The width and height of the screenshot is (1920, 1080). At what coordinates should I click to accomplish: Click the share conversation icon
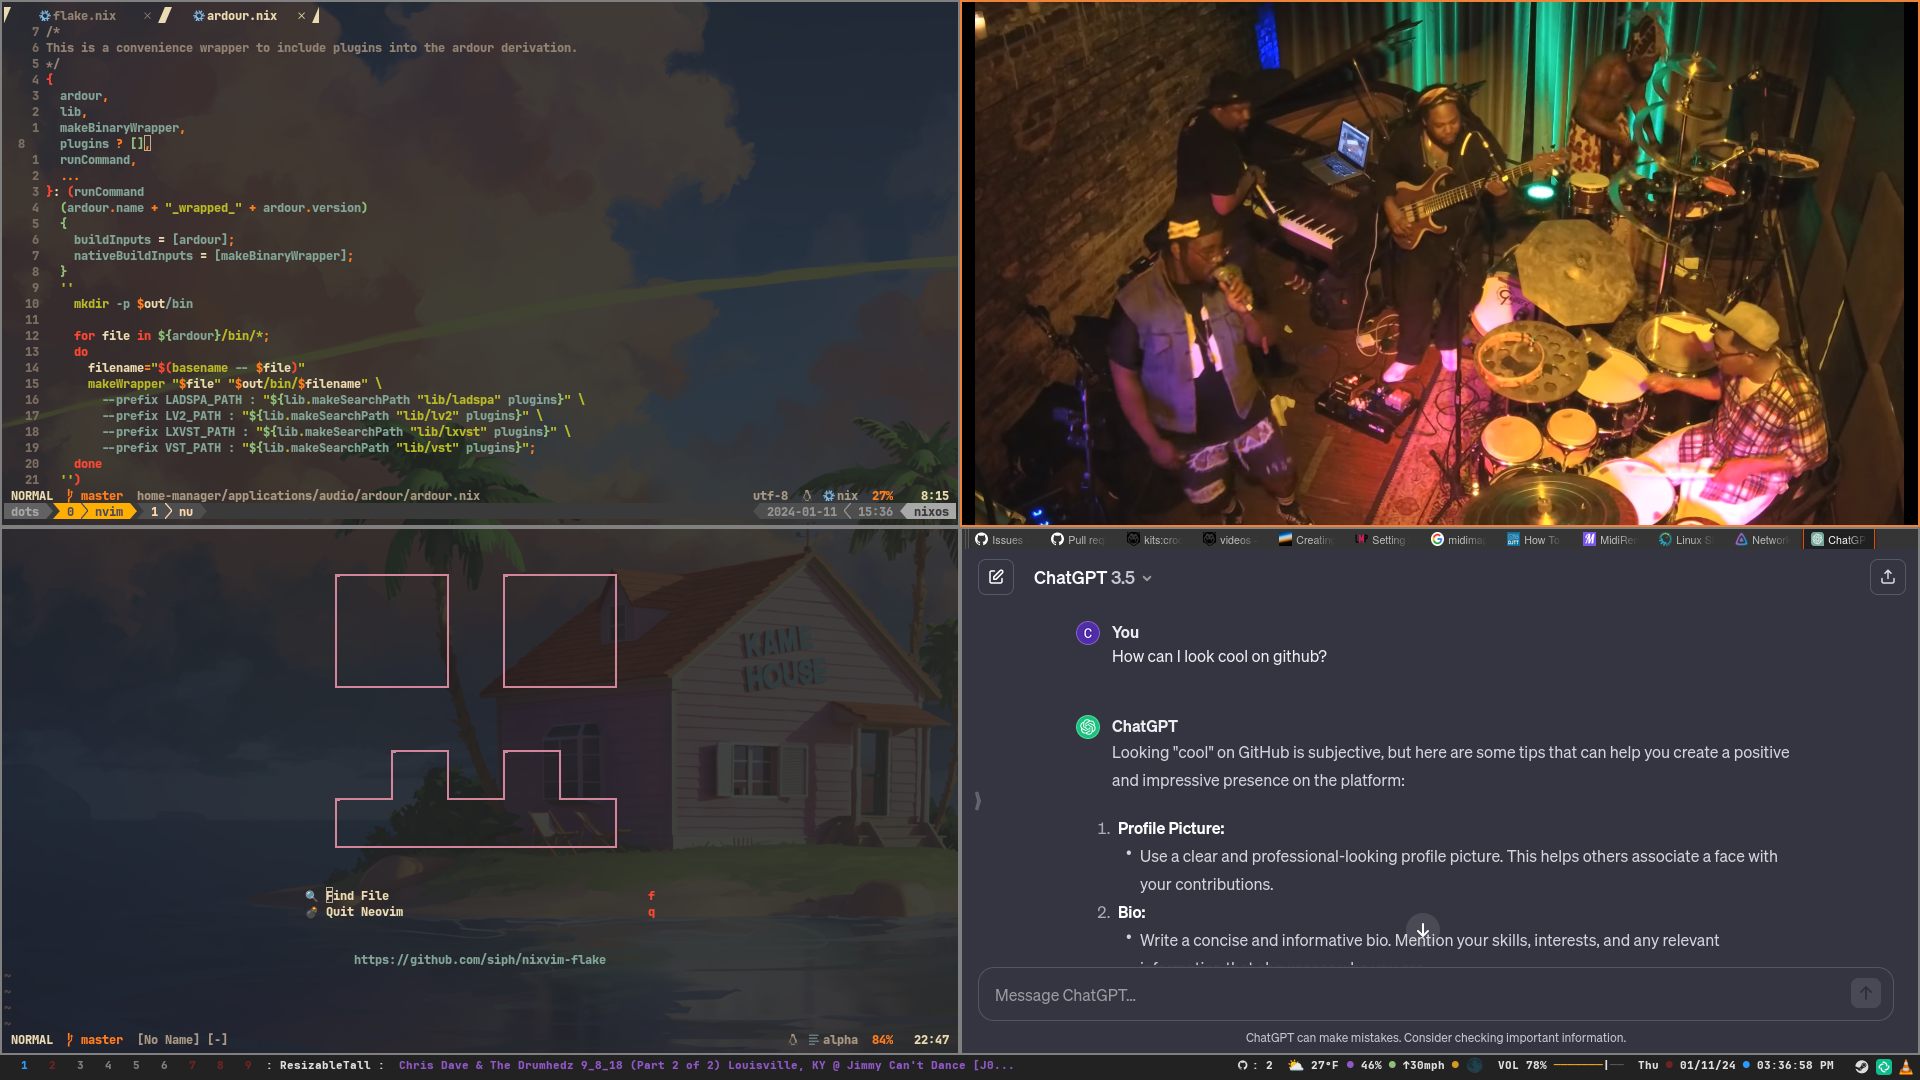point(1887,577)
